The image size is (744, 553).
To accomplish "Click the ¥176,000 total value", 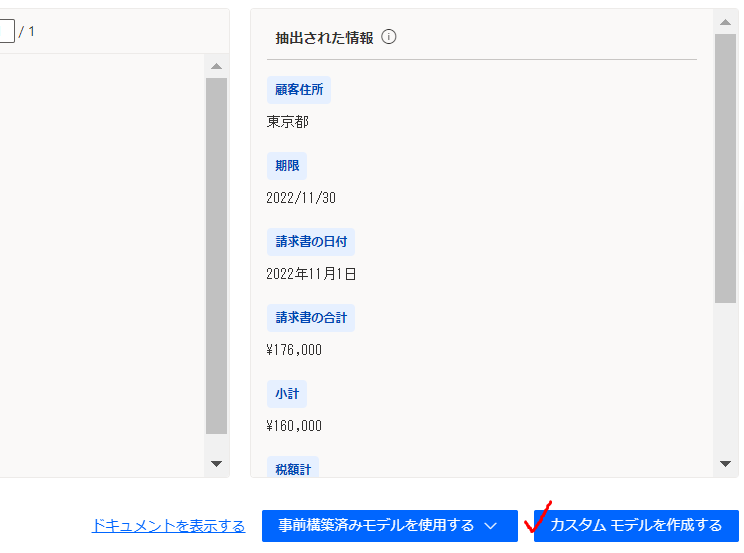I will pyautogui.click(x=294, y=350).
